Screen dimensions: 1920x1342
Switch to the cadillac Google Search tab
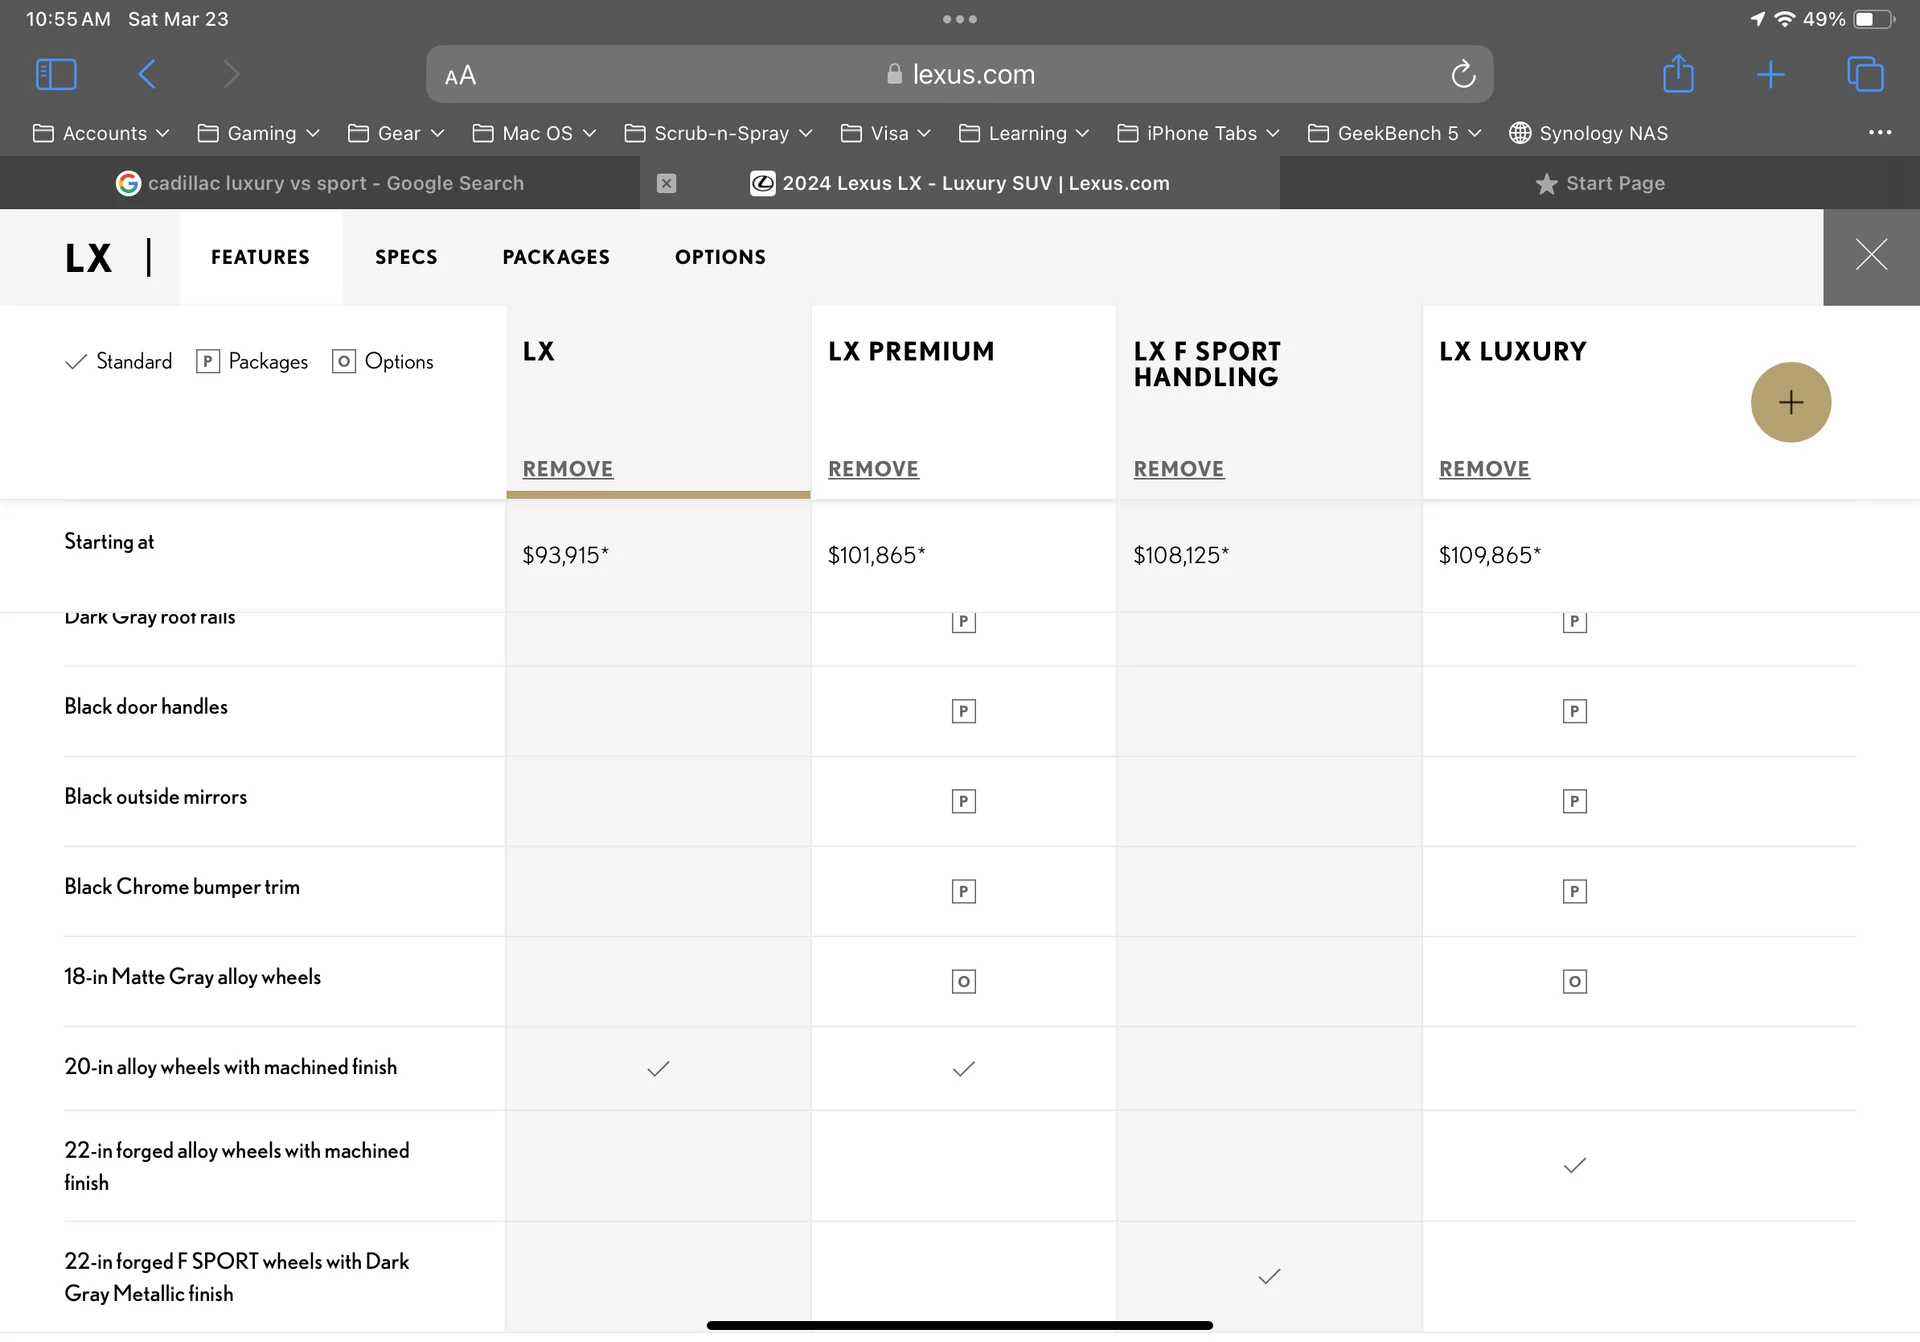pos(320,183)
